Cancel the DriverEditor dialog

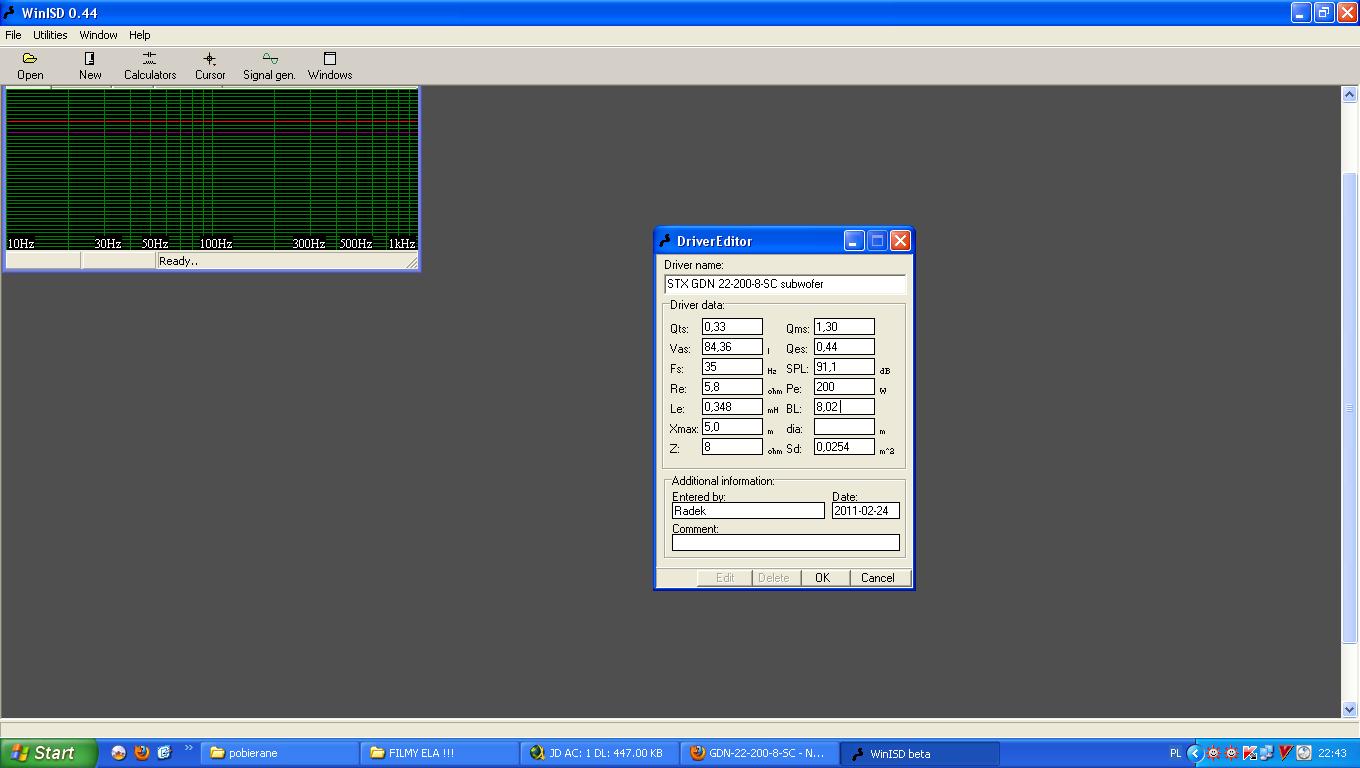pyautogui.click(x=878, y=578)
